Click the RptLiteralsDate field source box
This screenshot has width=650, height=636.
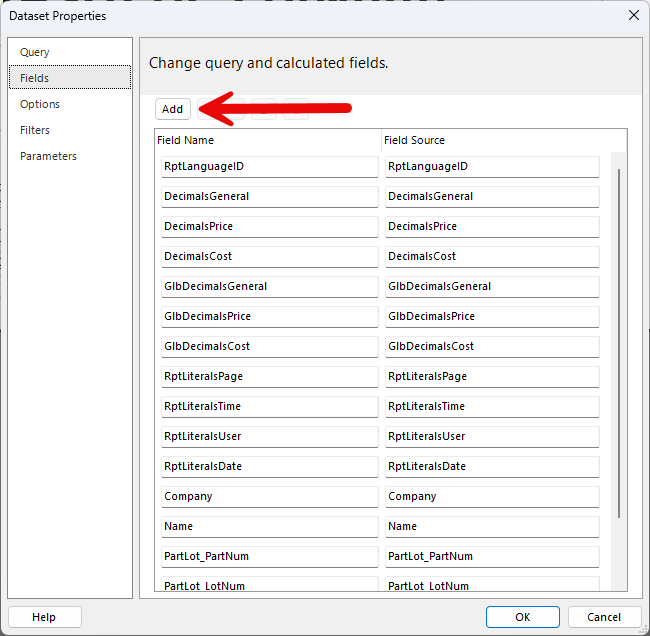click(492, 467)
